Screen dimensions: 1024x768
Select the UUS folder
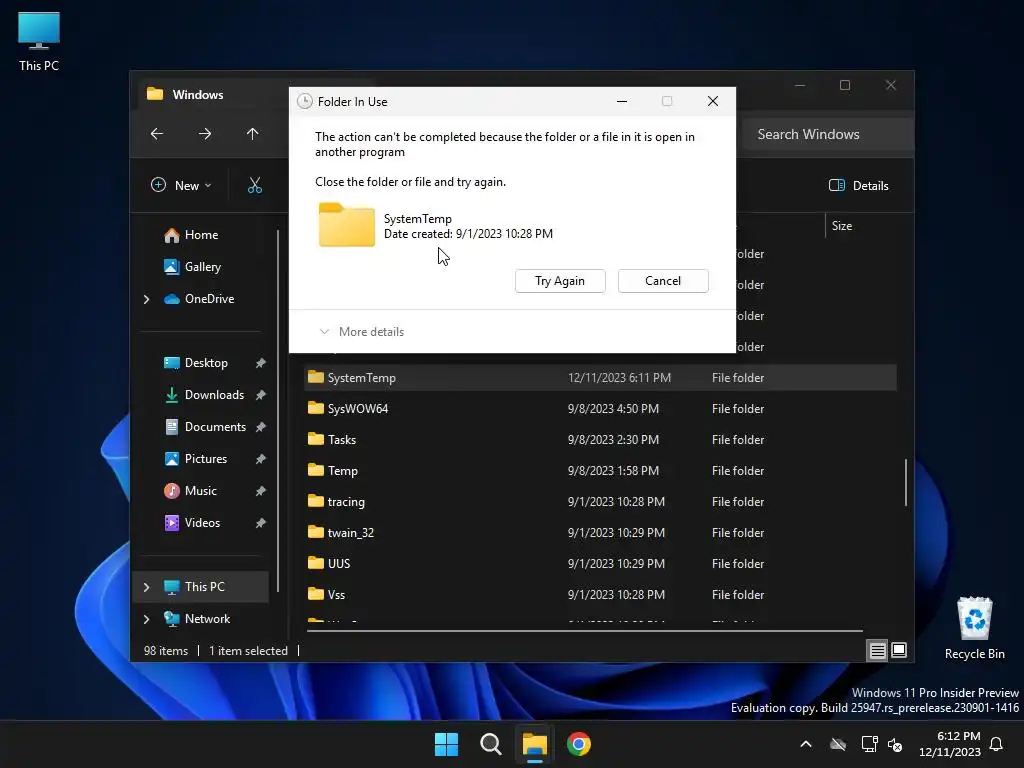[x=600, y=564]
